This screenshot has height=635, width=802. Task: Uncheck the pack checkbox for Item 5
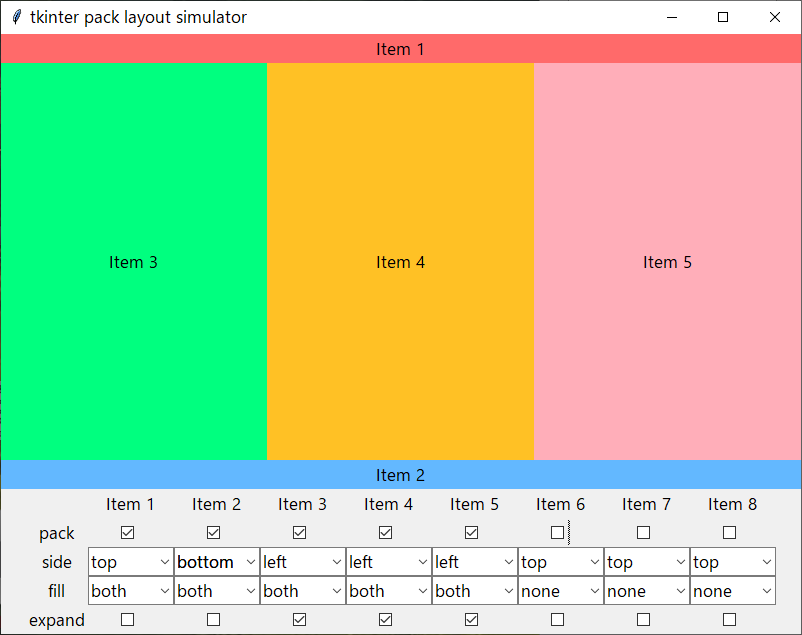pos(471,533)
